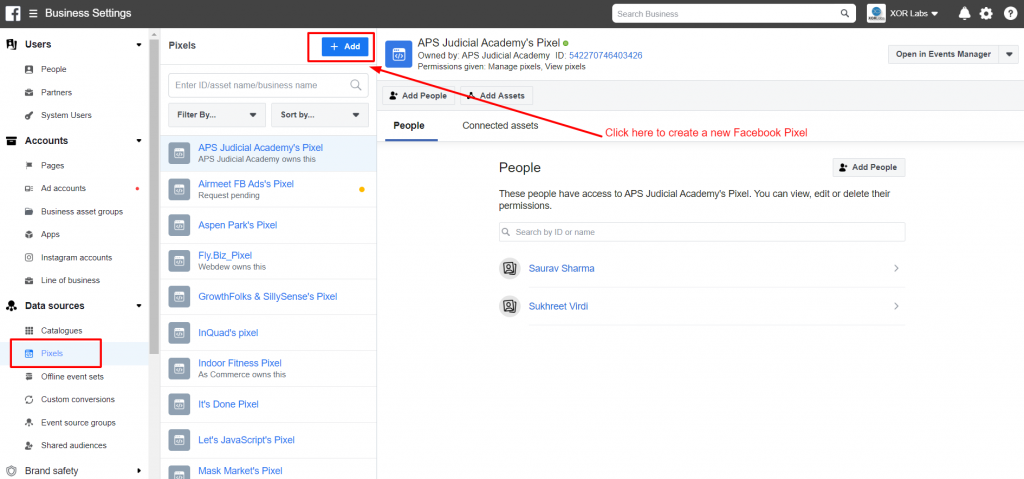Image resolution: width=1024 pixels, height=479 pixels.
Task: Click the Brand safety shield icon
Action: coord(11,471)
